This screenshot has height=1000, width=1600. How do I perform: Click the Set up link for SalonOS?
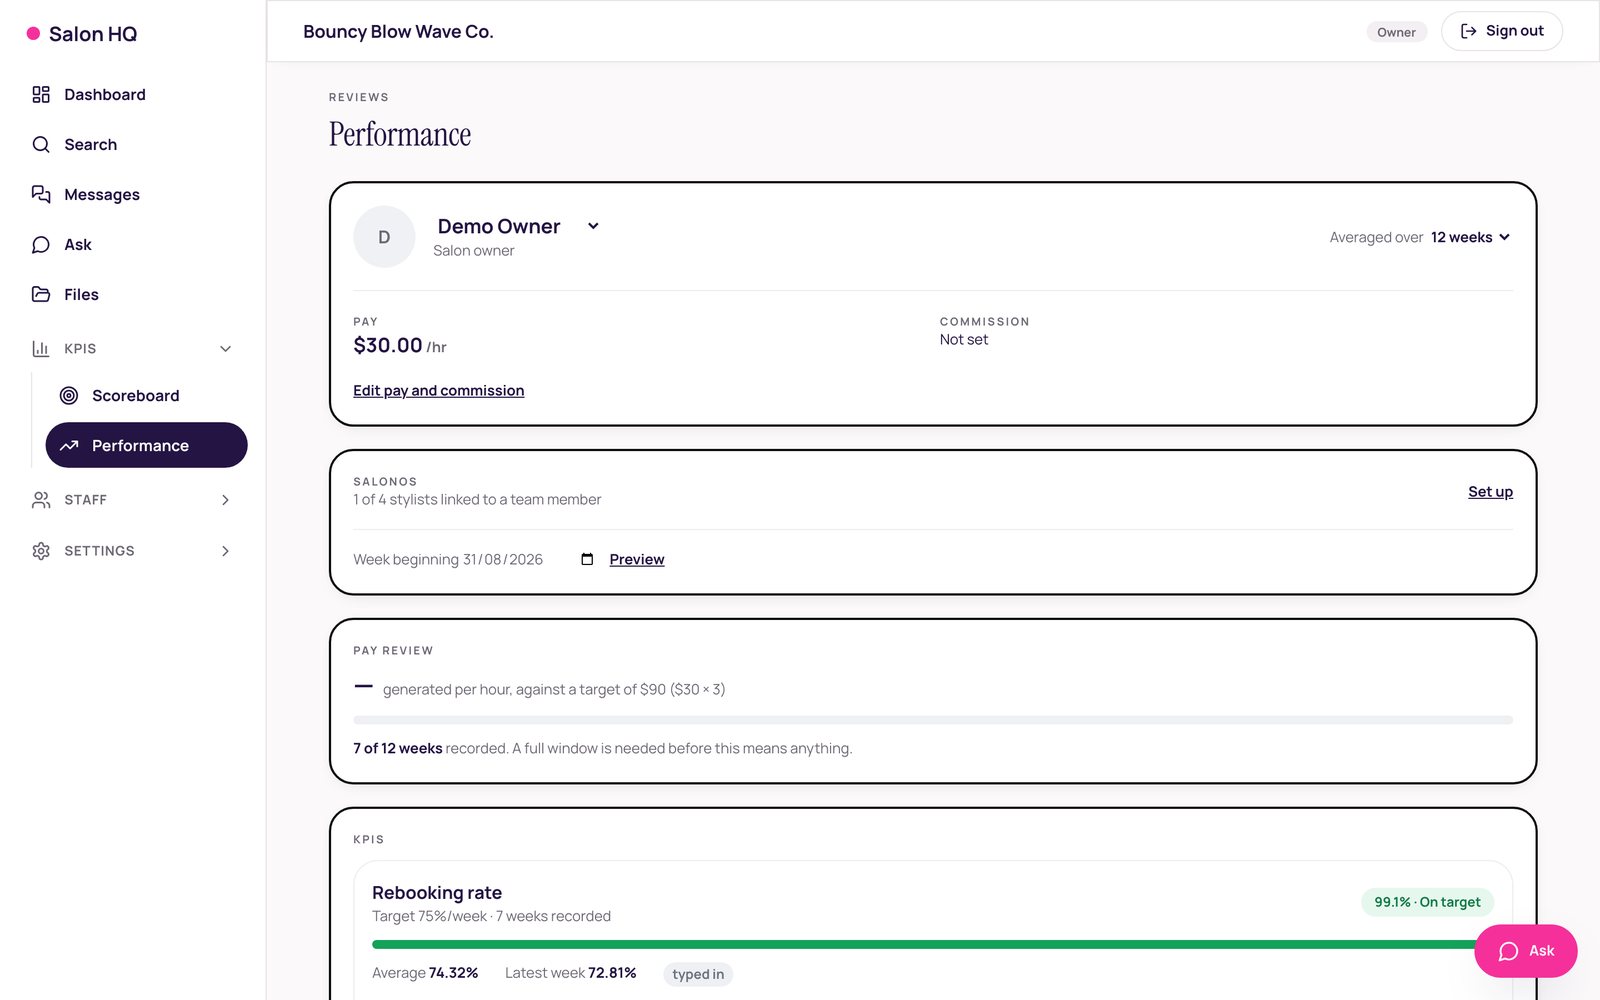(x=1490, y=491)
